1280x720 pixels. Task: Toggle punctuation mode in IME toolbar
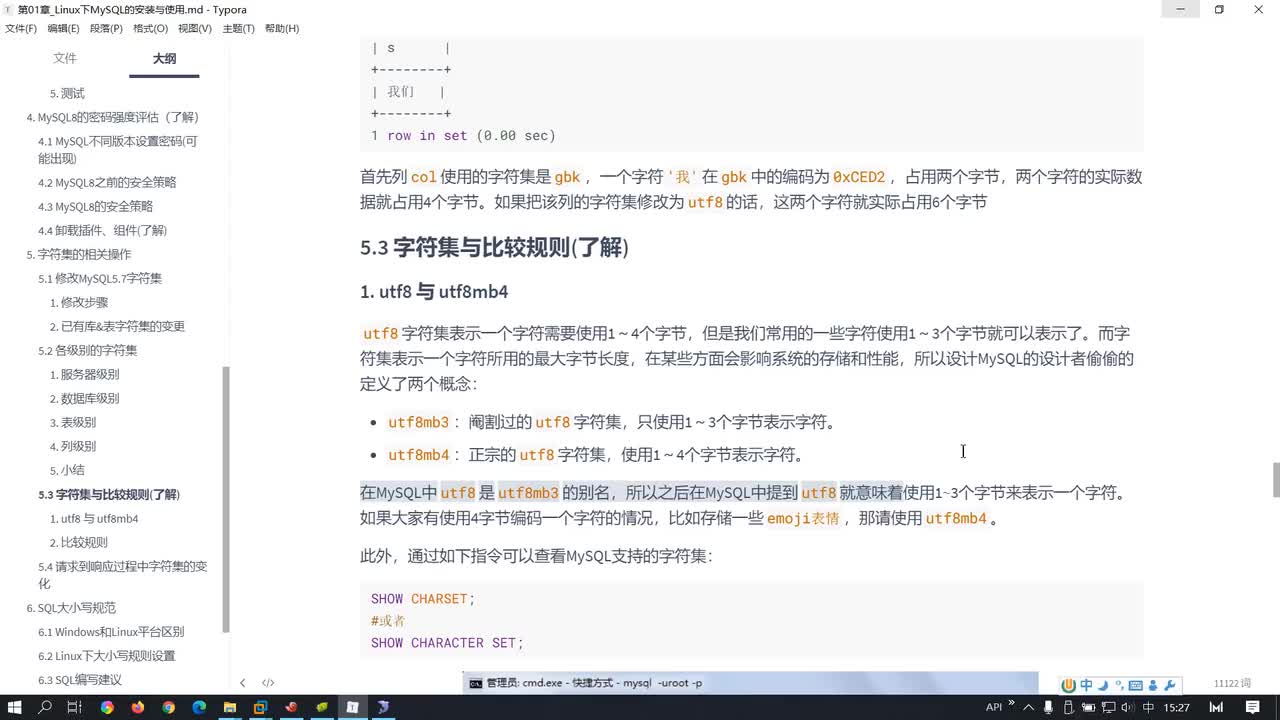tap(1119, 685)
